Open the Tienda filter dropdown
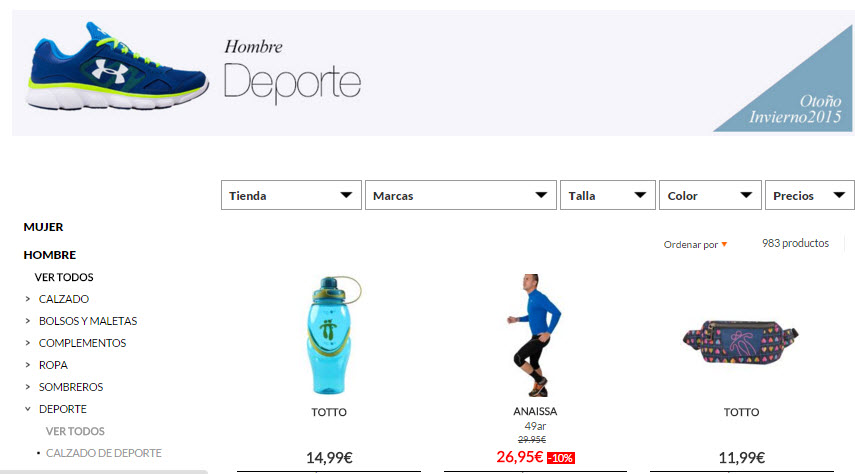Screen dimensions: 855x474 pyautogui.click(x=291, y=195)
